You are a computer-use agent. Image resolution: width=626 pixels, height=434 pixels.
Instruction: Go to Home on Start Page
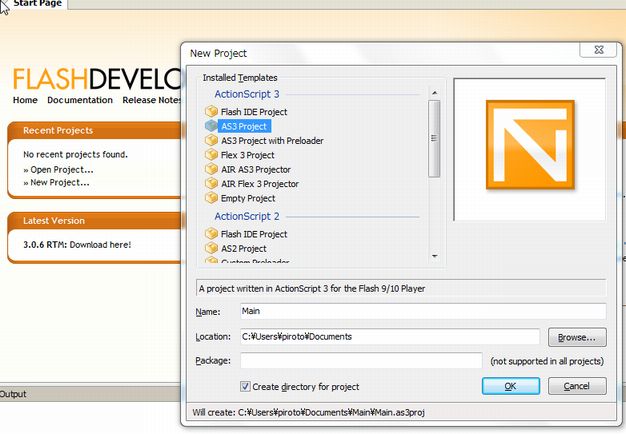25,100
